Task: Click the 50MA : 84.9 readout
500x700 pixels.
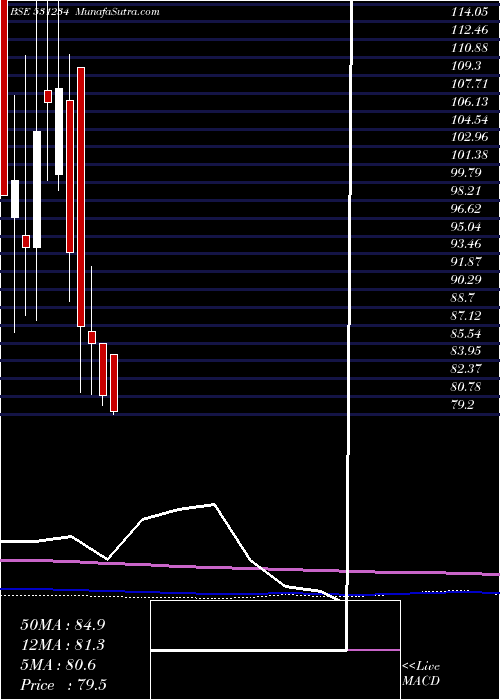Action: pyautogui.click(x=62, y=625)
